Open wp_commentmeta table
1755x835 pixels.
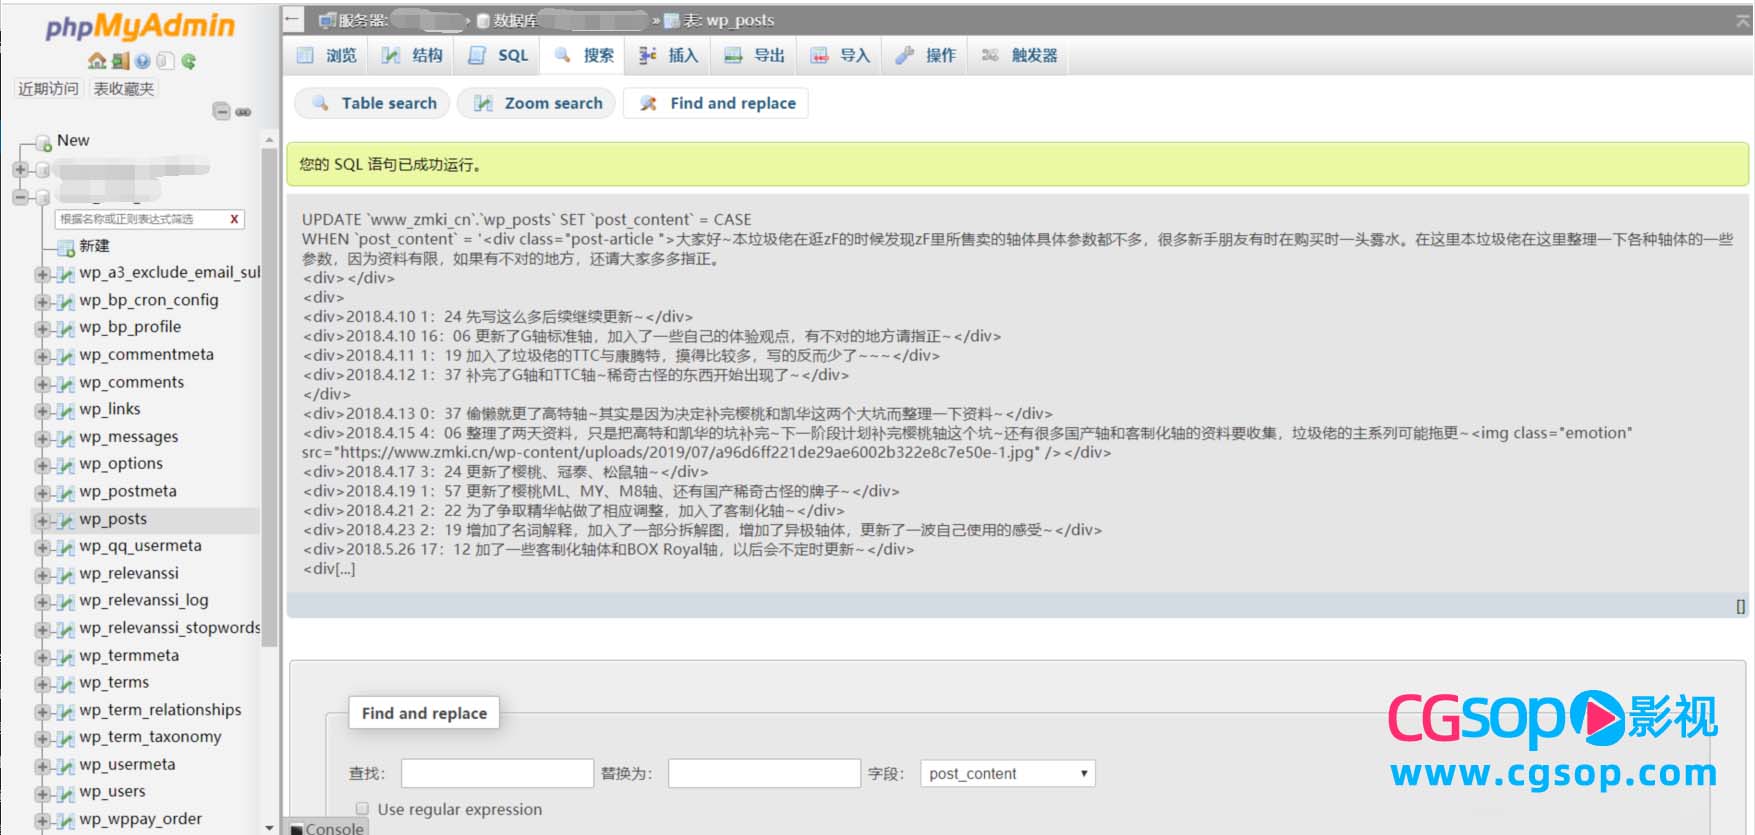tap(146, 356)
